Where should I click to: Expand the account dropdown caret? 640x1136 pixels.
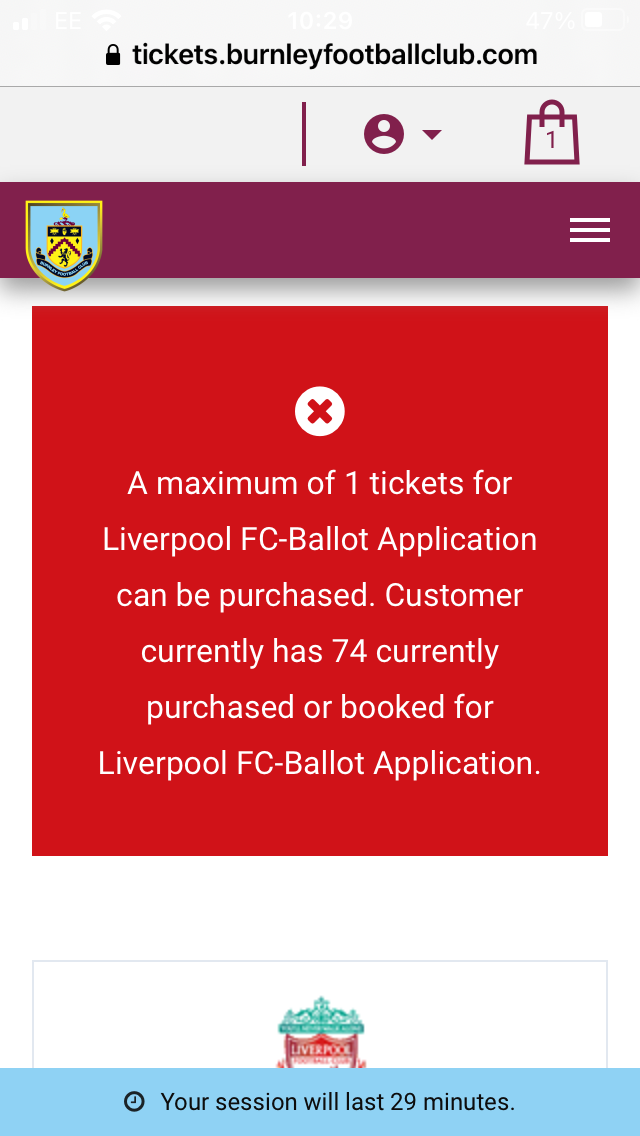click(432, 134)
